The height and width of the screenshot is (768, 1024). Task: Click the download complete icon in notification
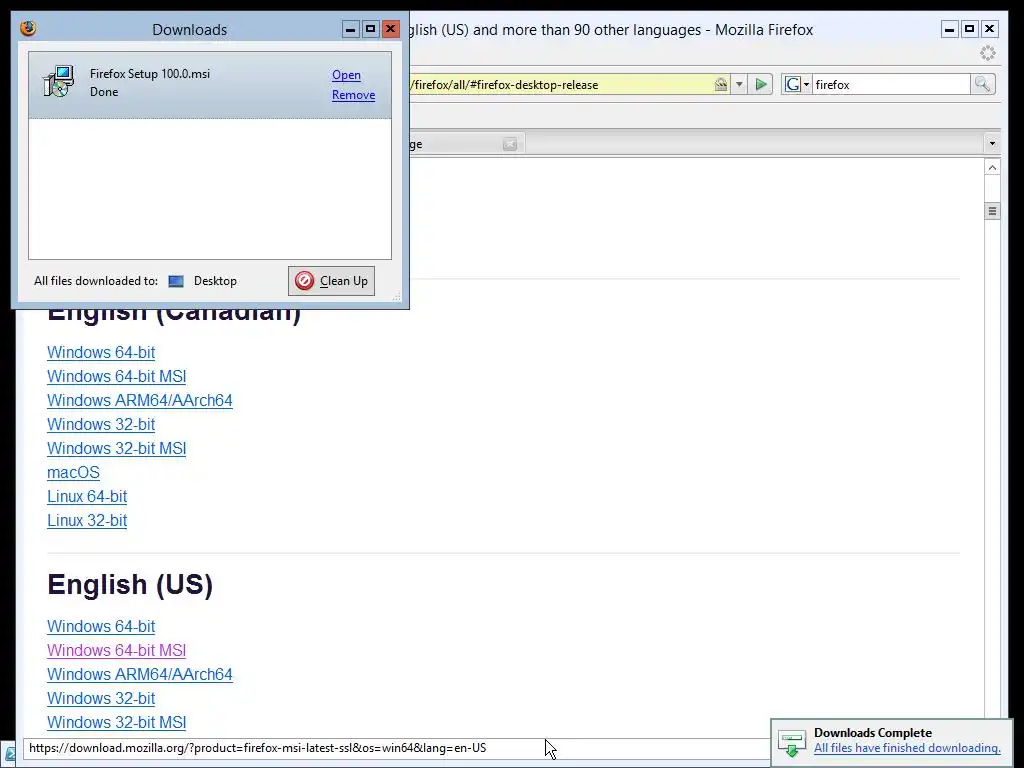(792, 743)
